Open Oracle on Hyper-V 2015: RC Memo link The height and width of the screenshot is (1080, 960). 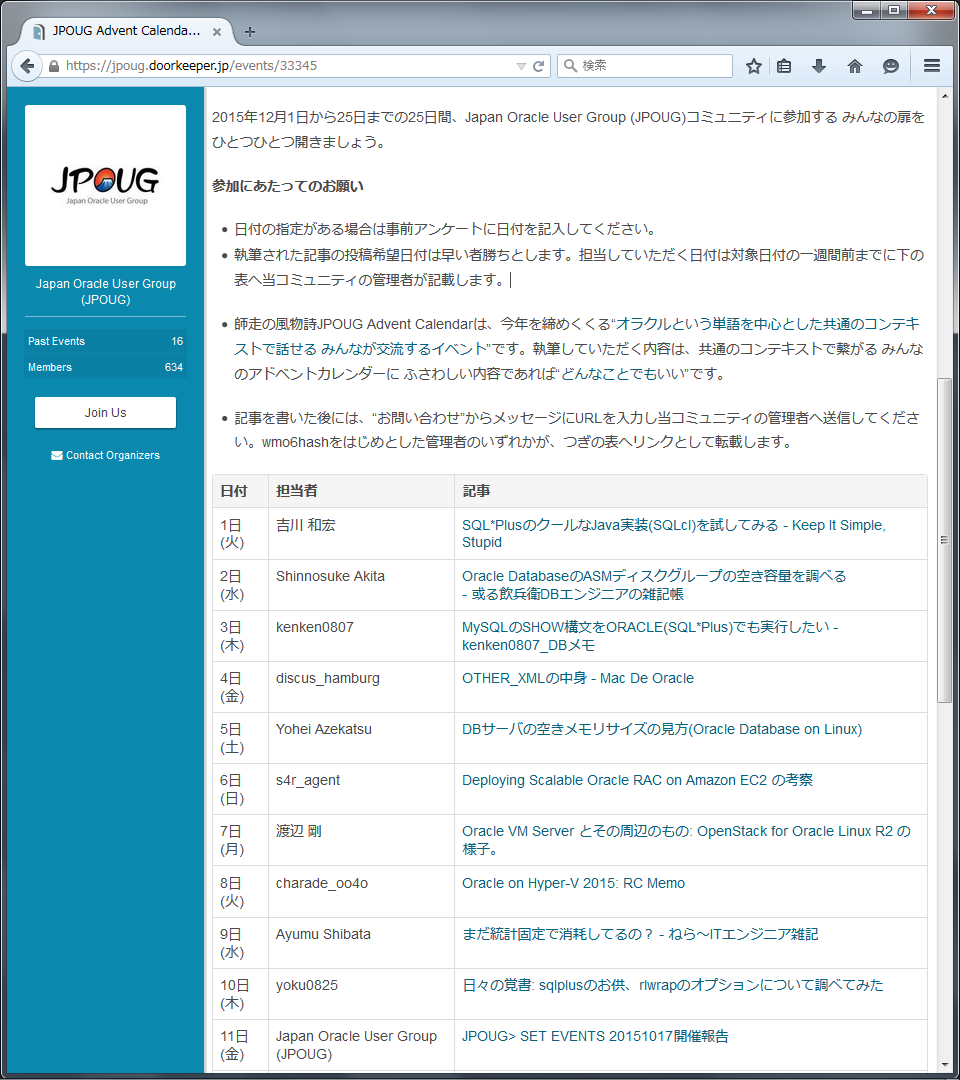(x=573, y=883)
